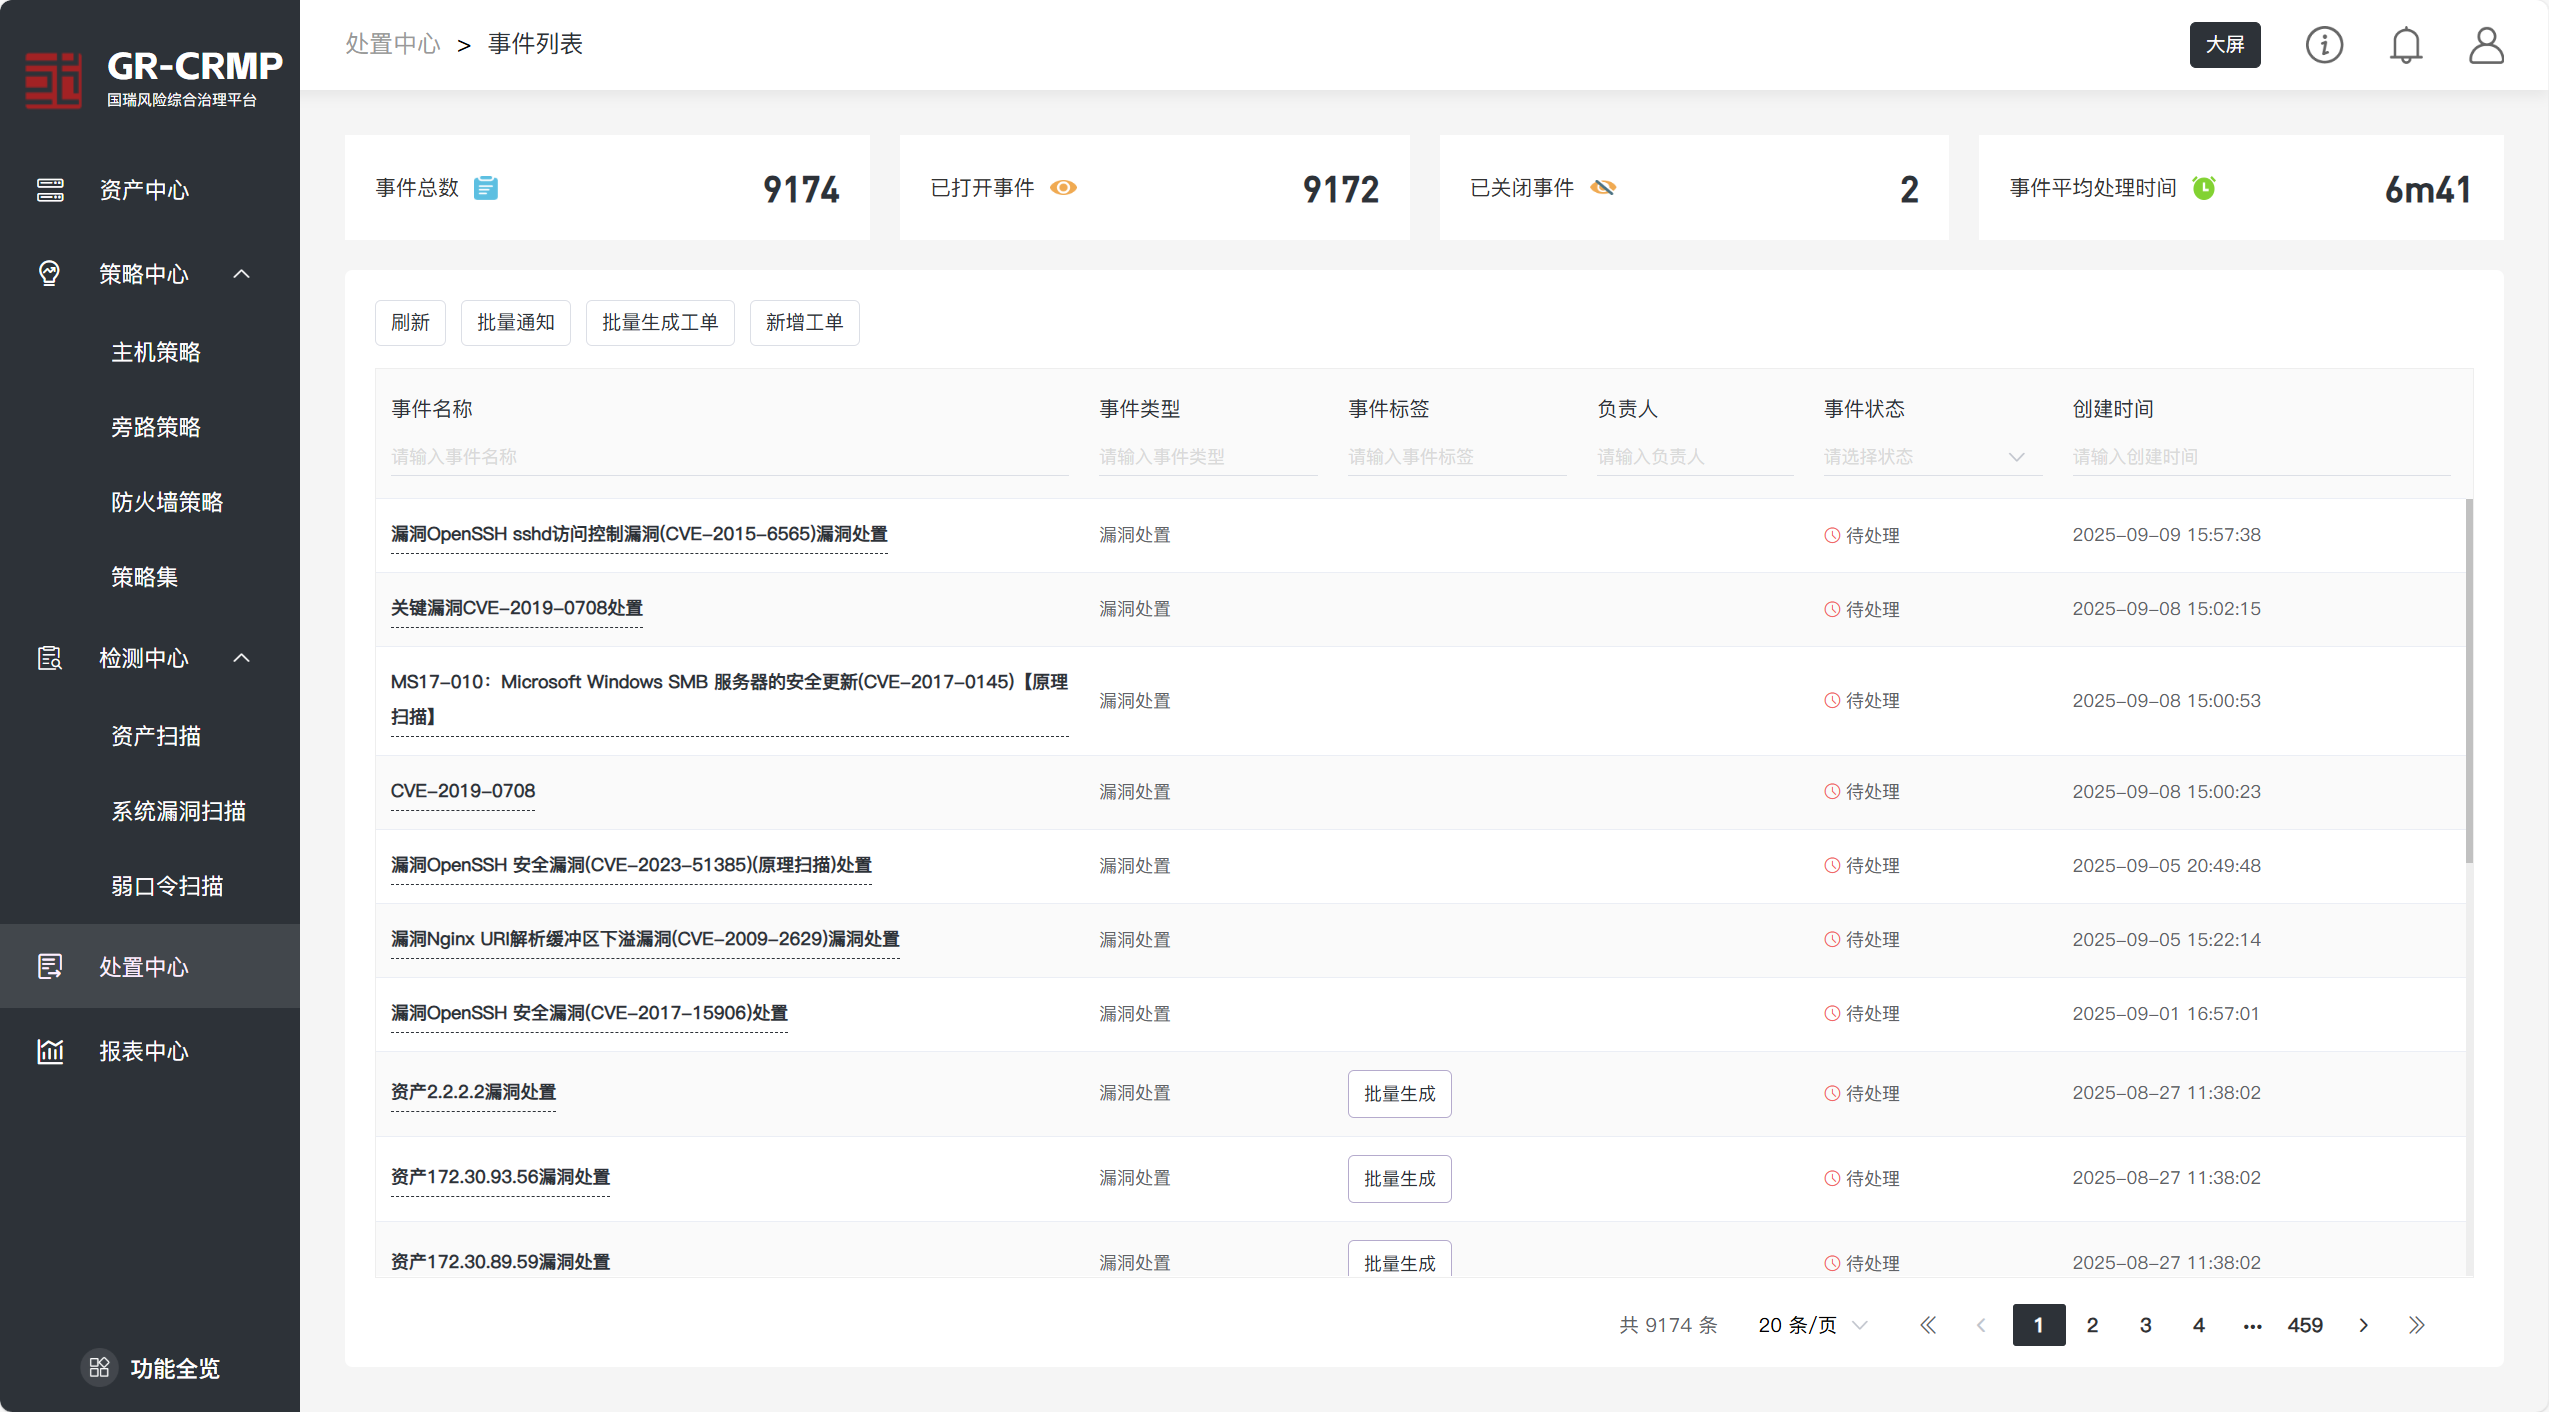Image resolution: width=2549 pixels, height=1412 pixels.
Task: Collapse the 策略中心 menu chevron
Action: click(242, 273)
